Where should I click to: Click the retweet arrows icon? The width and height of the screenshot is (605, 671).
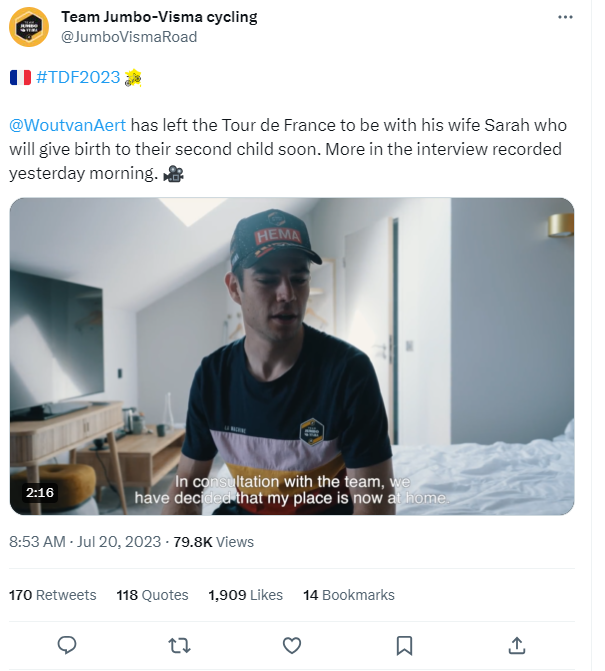[x=179, y=644]
